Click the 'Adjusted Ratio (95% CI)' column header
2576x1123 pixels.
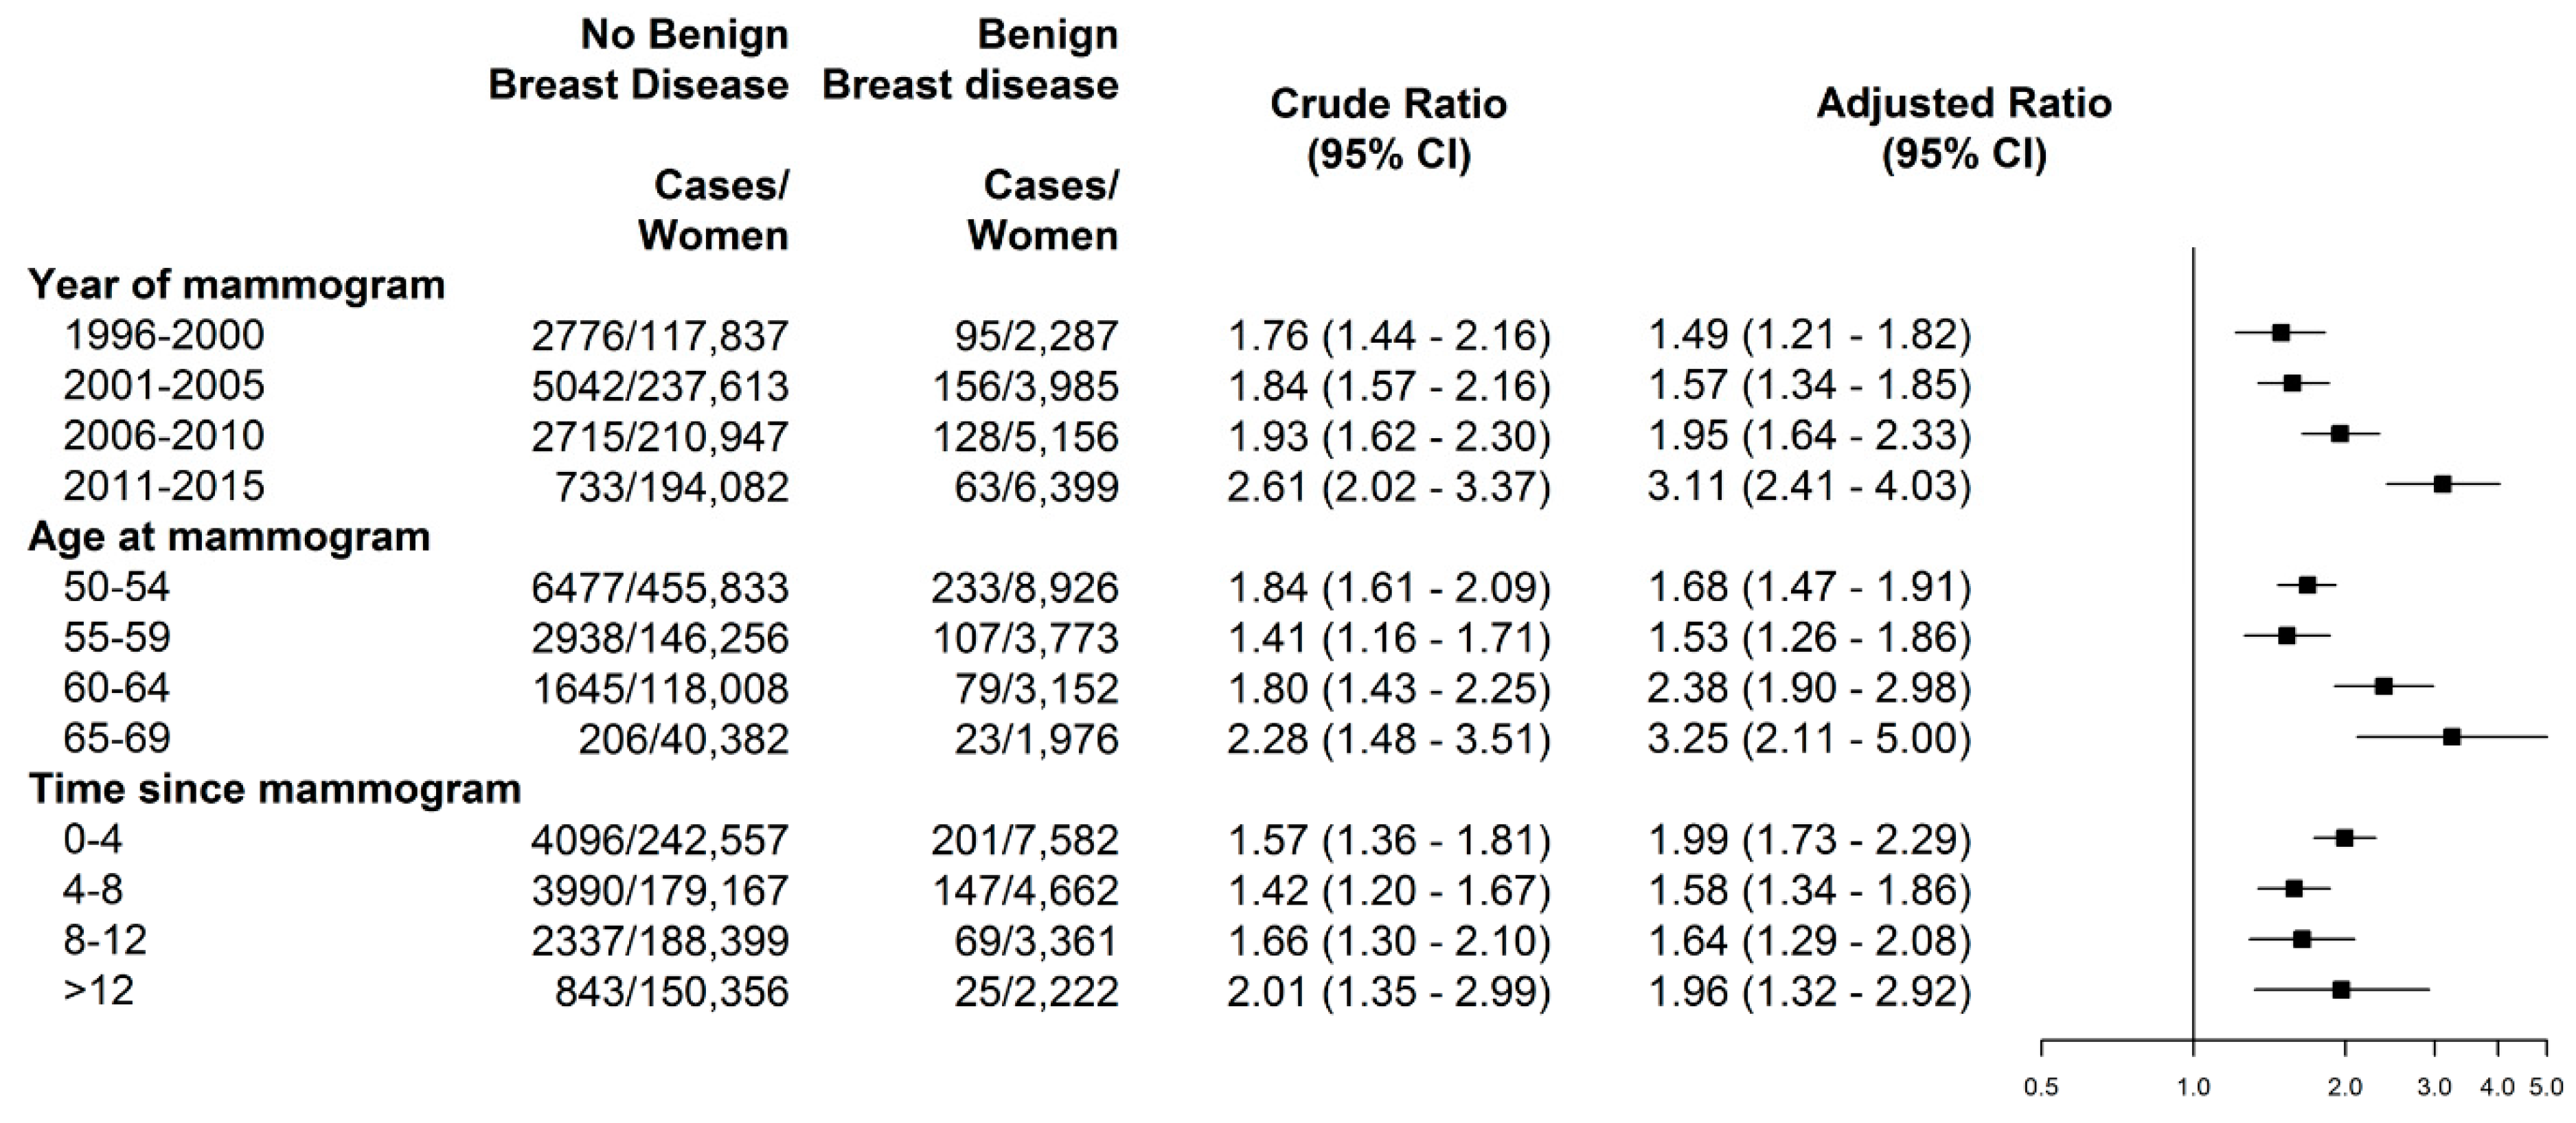1963,130
